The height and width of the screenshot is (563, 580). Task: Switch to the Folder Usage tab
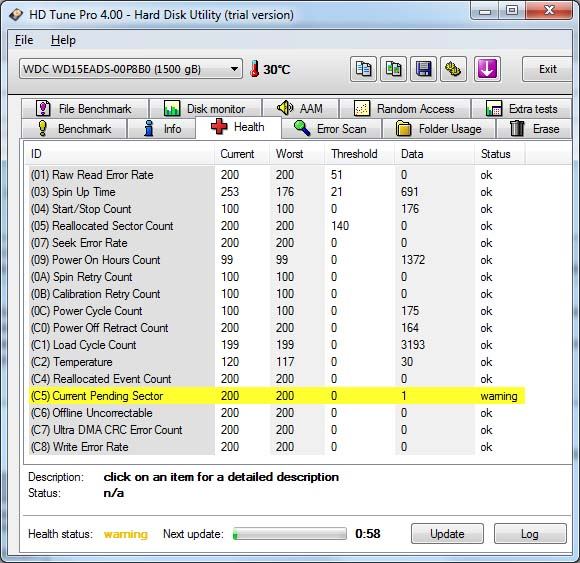point(439,129)
